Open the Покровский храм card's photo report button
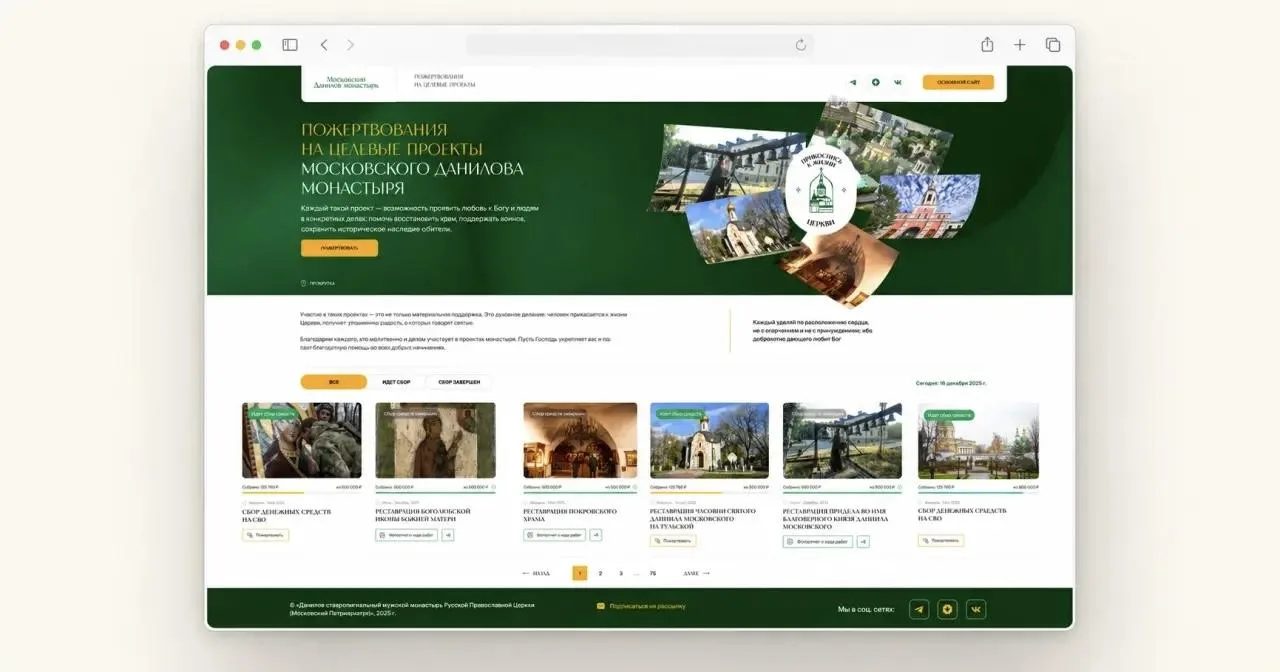Screen dimensions: 1280x672 tap(554, 535)
